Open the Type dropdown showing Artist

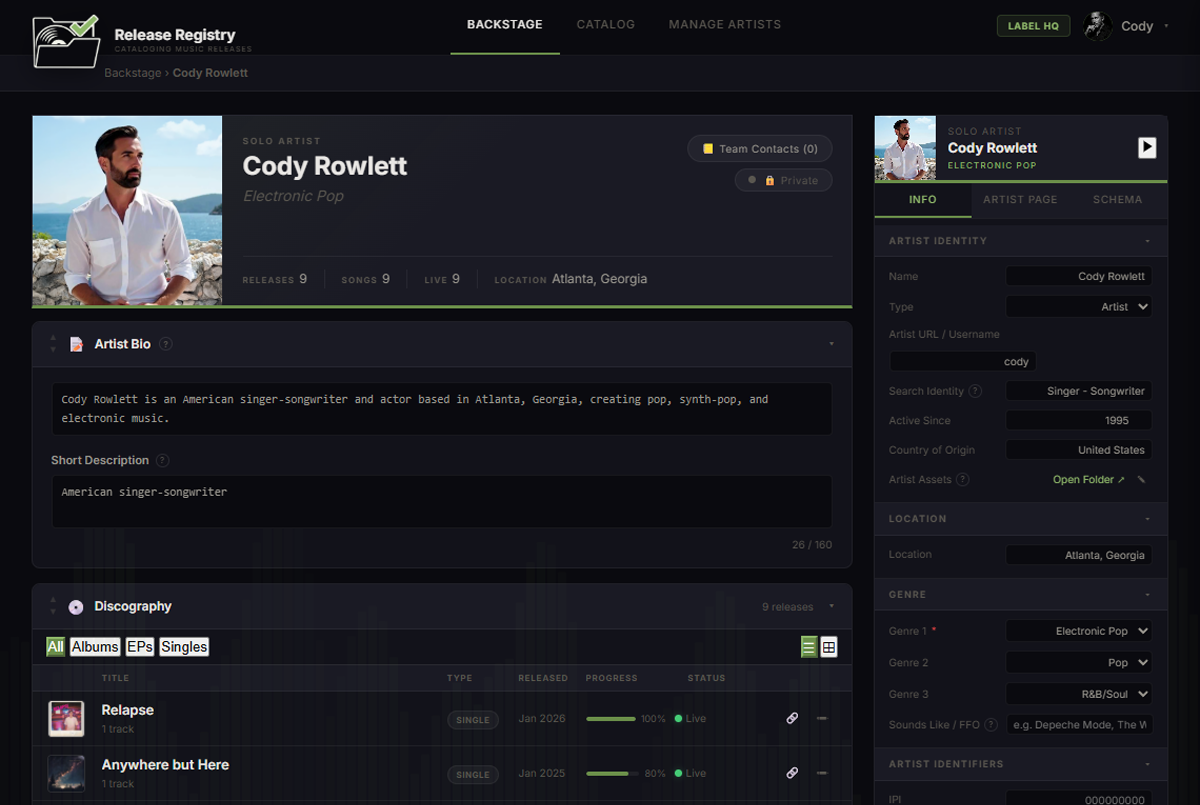tap(1079, 306)
